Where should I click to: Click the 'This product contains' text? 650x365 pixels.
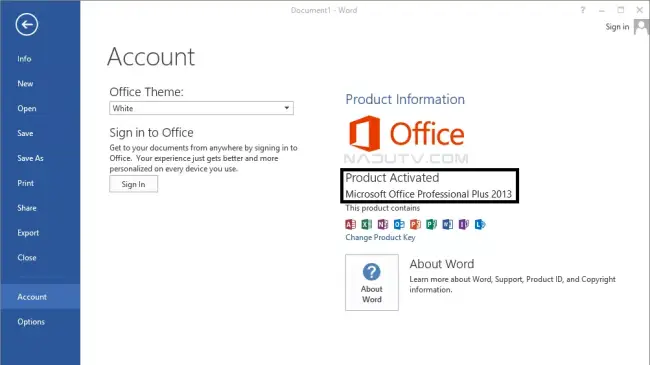tap(383, 208)
